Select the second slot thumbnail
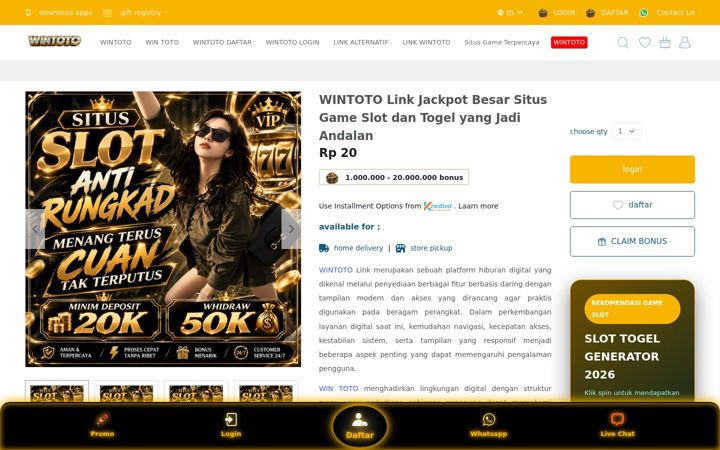720x450 pixels. pos(126,392)
